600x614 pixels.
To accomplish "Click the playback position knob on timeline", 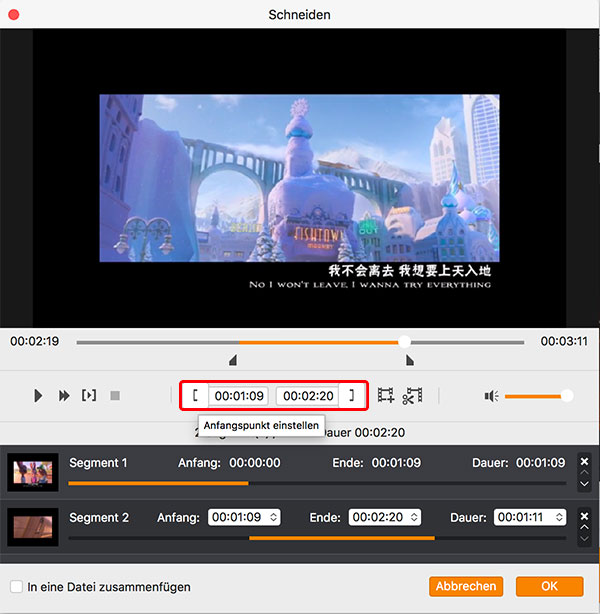I will tap(404, 342).
